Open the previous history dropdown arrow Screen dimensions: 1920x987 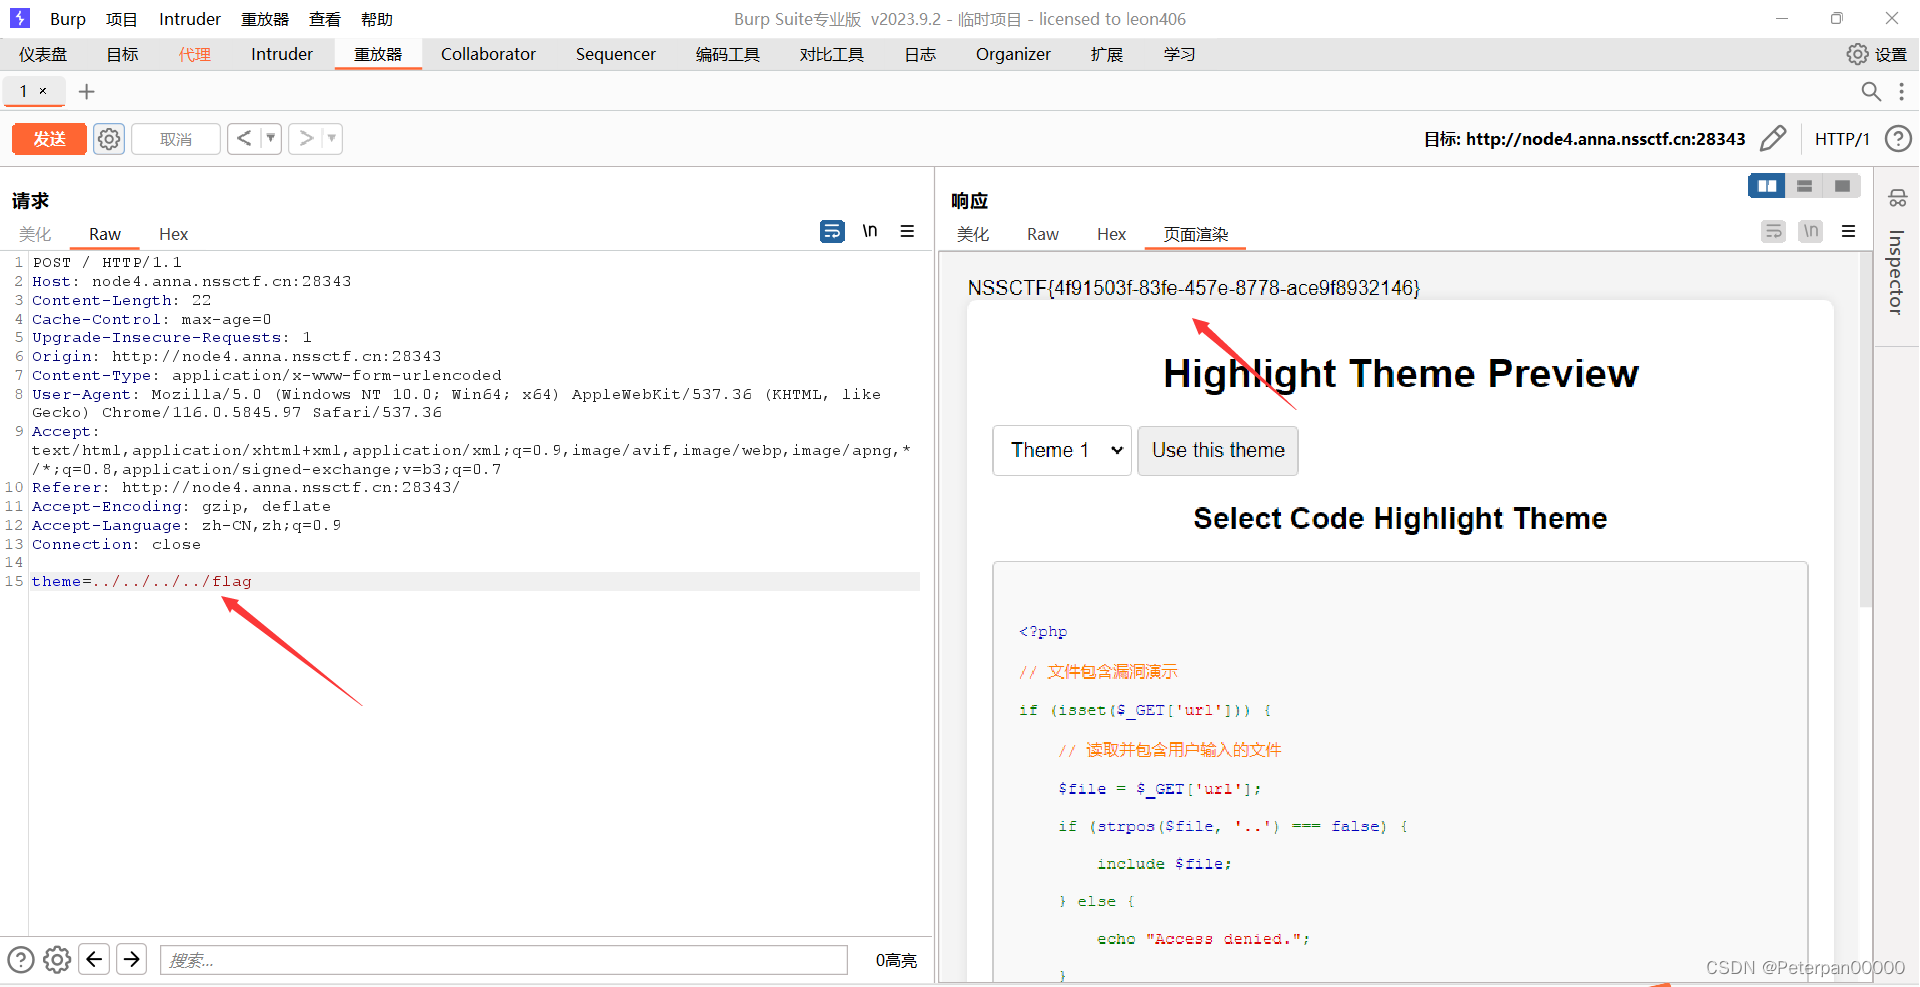tap(271, 138)
